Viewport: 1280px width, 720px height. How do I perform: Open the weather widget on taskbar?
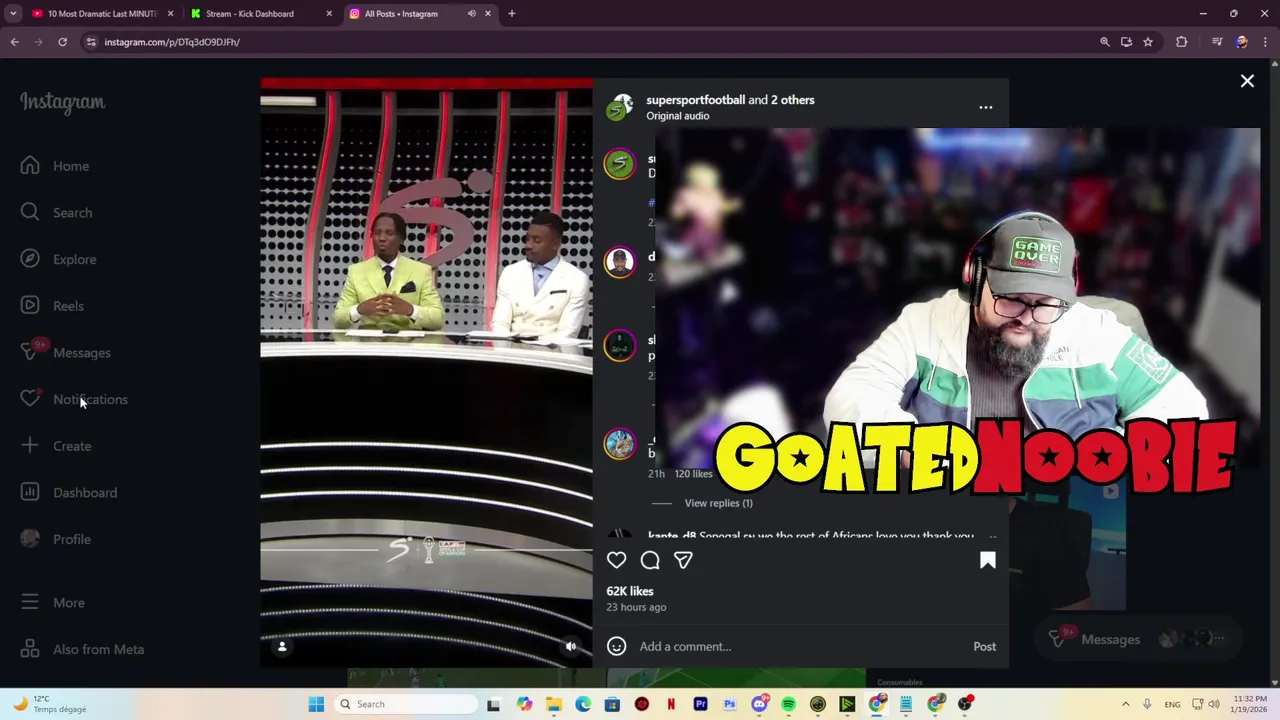click(x=50, y=704)
